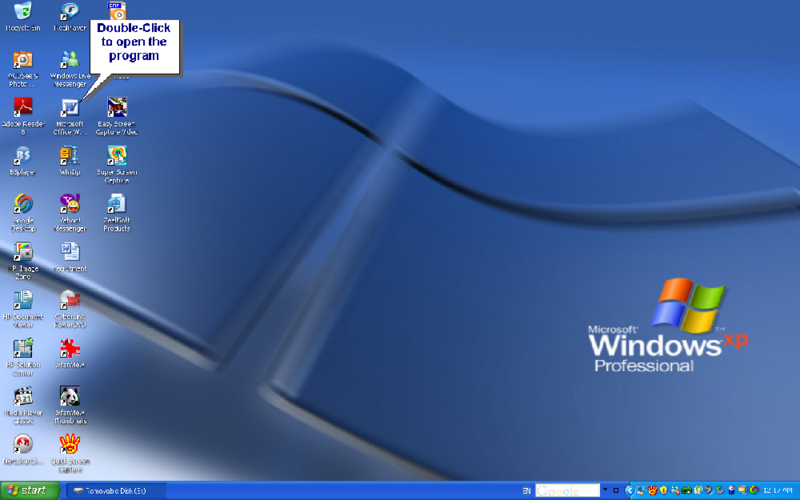Open the Windows Start menu

coord(30,490)
